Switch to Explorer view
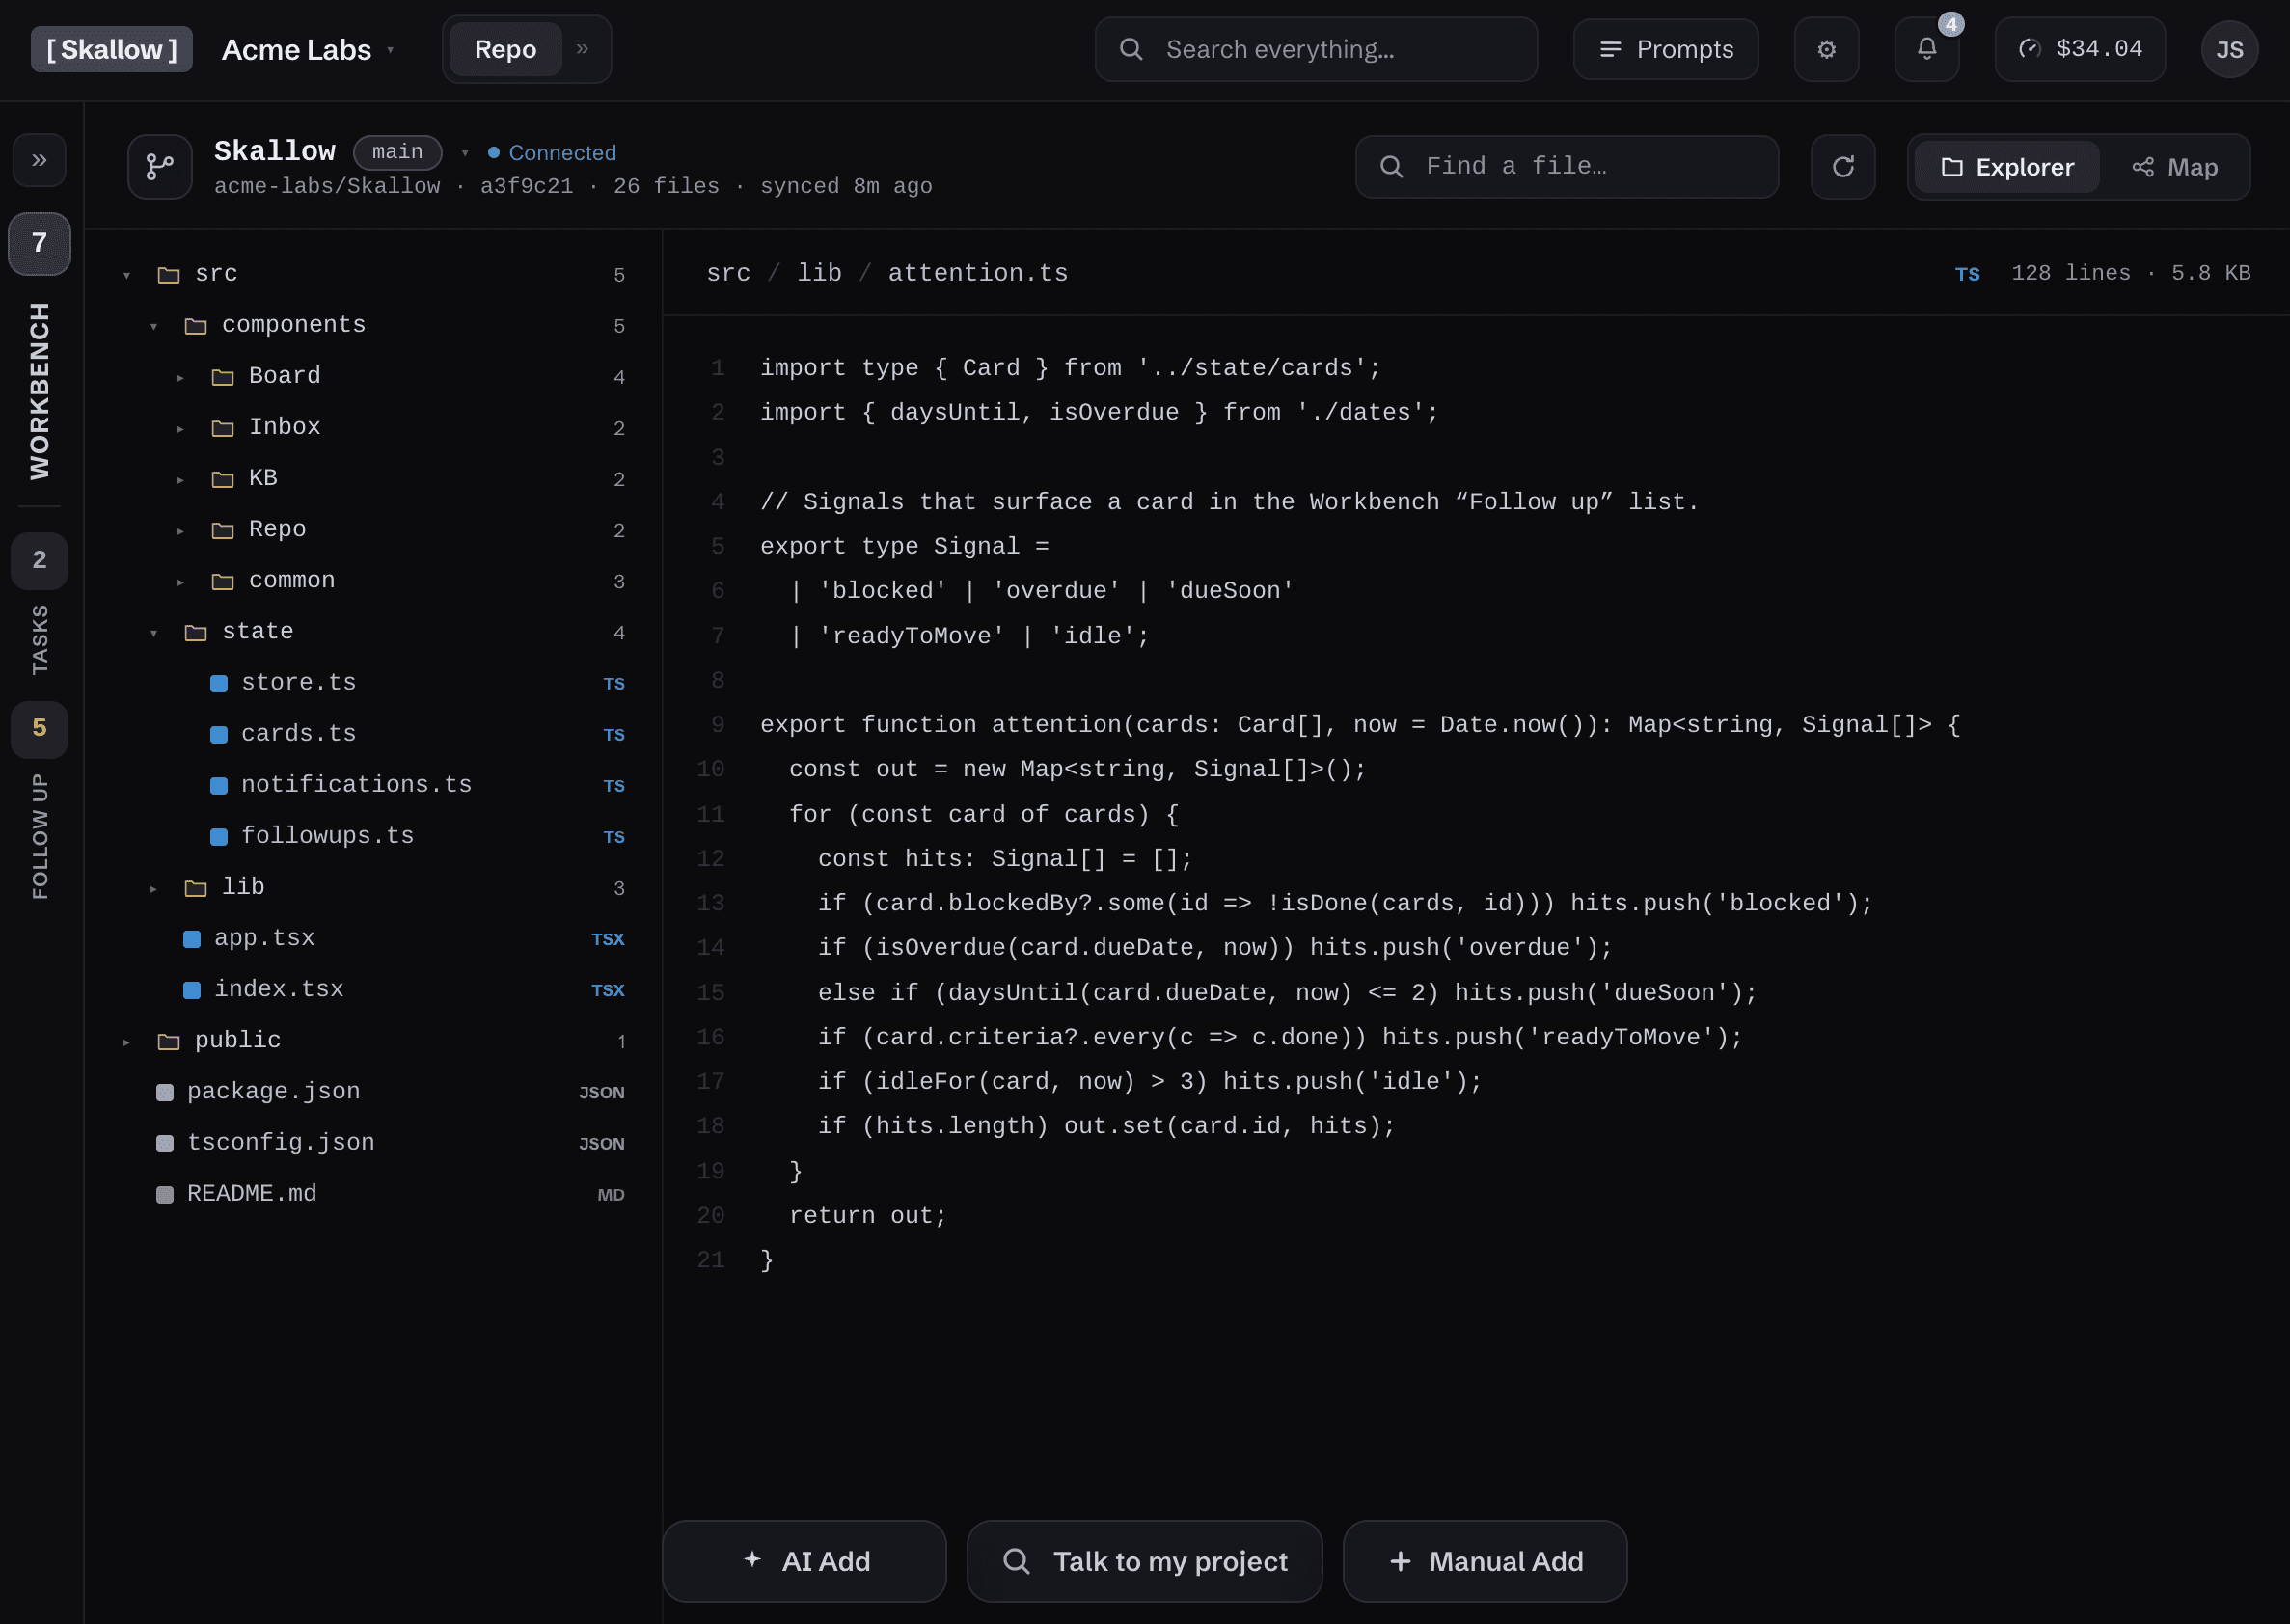Viewport: 2290px width, 1624px height. (x=2006, y=167)
